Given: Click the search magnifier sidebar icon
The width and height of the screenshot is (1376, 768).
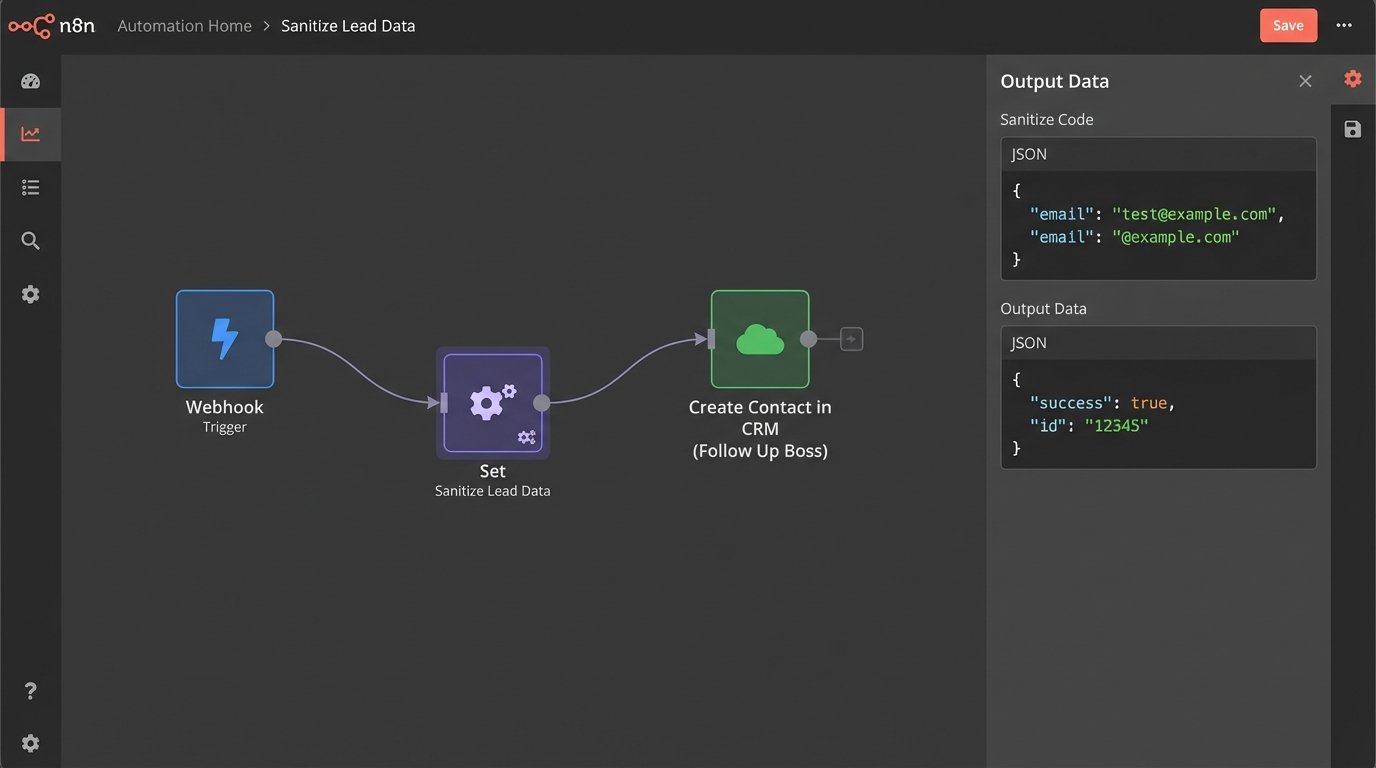Looking at the screenshot, I should [x=30, y=241].
